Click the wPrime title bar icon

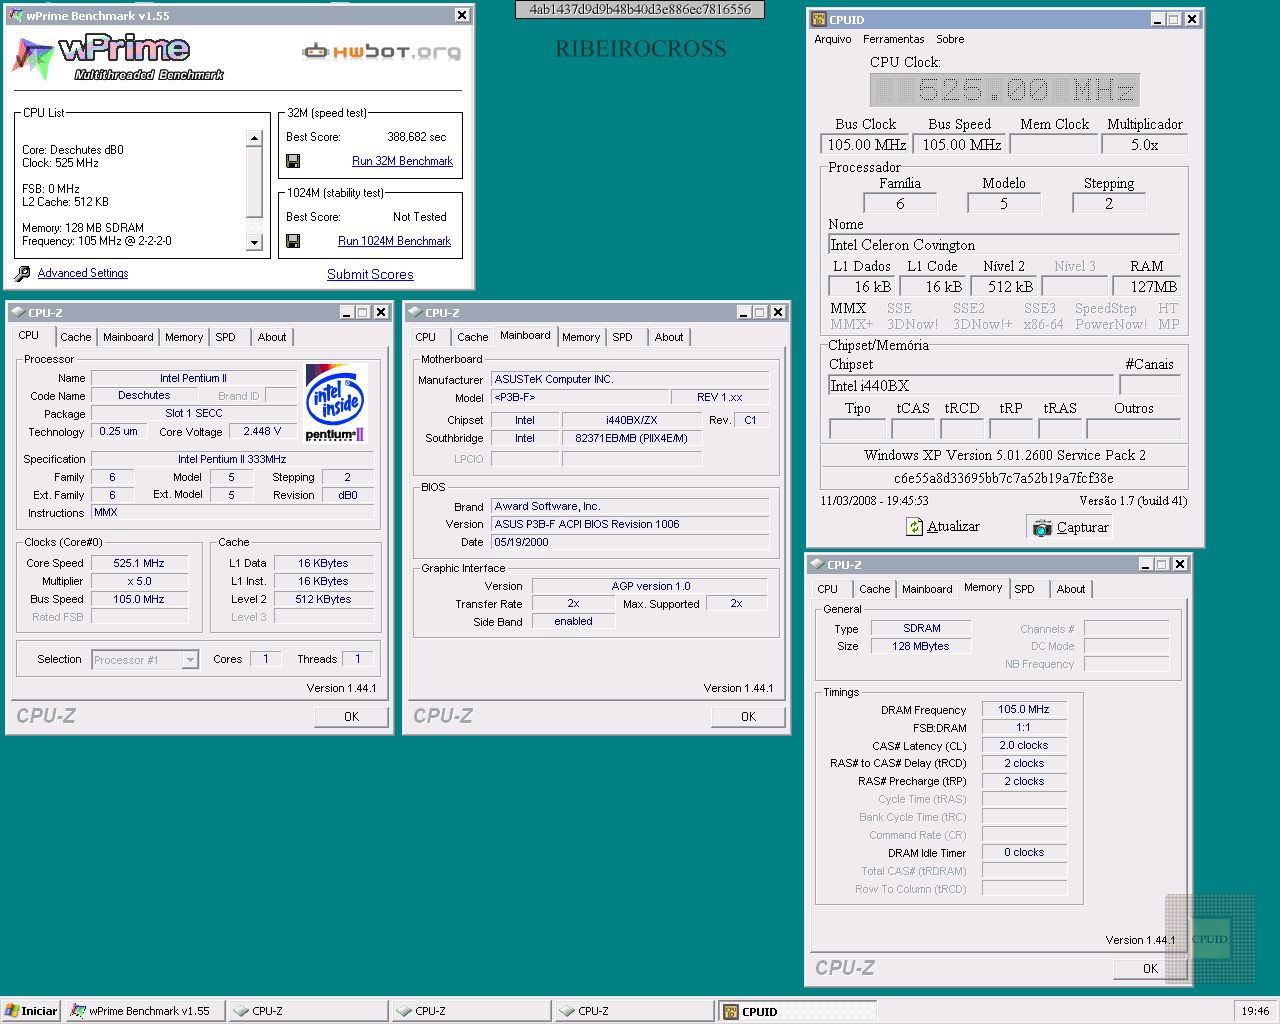pos(16,15)
